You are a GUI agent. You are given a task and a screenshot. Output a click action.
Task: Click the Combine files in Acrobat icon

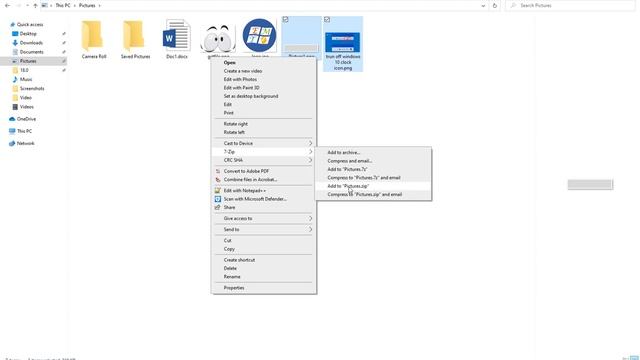(x=218, y=180)
